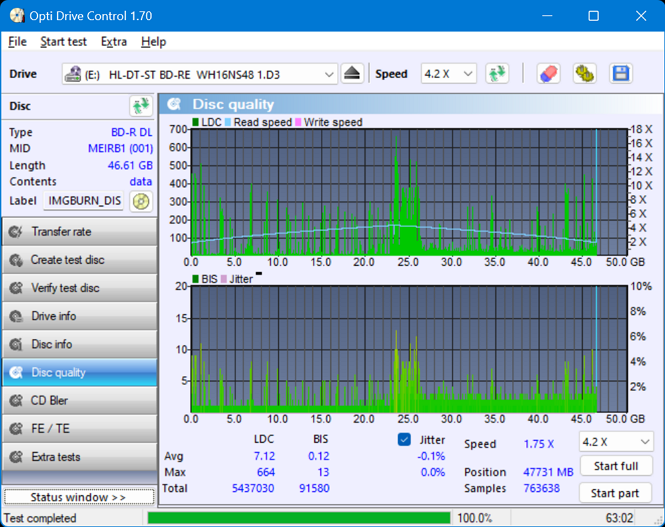
Task: Click the Opti Drive Control app icon
Action: coord(17,16)
